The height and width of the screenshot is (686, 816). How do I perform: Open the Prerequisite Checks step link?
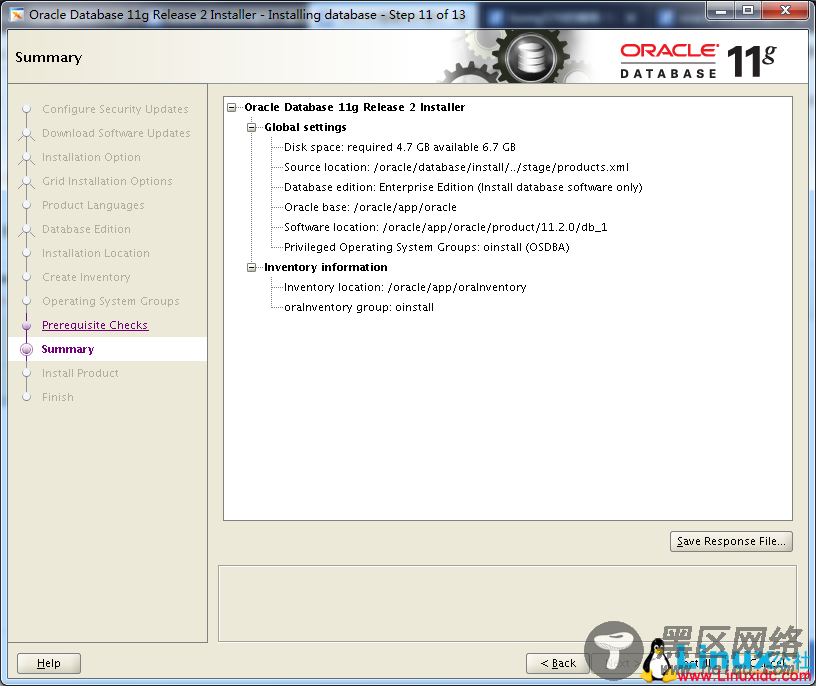pyautogui.click(x=95, y=325)
